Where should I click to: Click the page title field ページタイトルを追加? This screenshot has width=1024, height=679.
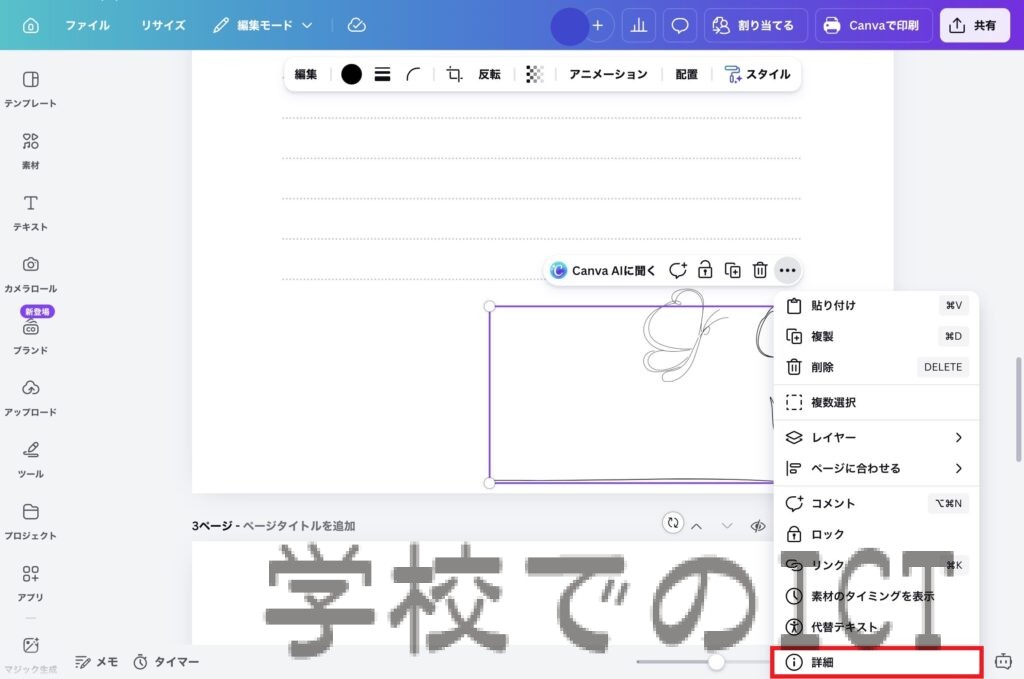tap(299, 525)
